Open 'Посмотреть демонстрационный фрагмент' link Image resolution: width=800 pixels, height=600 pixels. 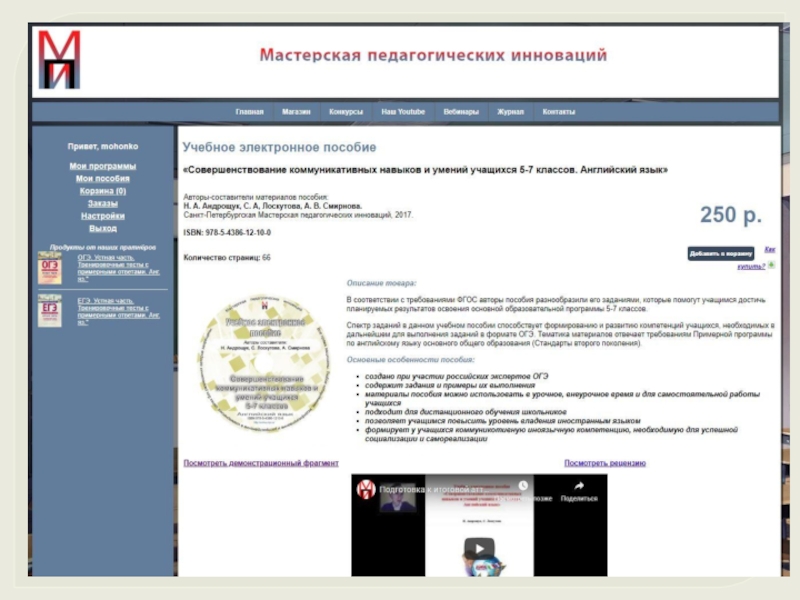(x=261, y=463)
